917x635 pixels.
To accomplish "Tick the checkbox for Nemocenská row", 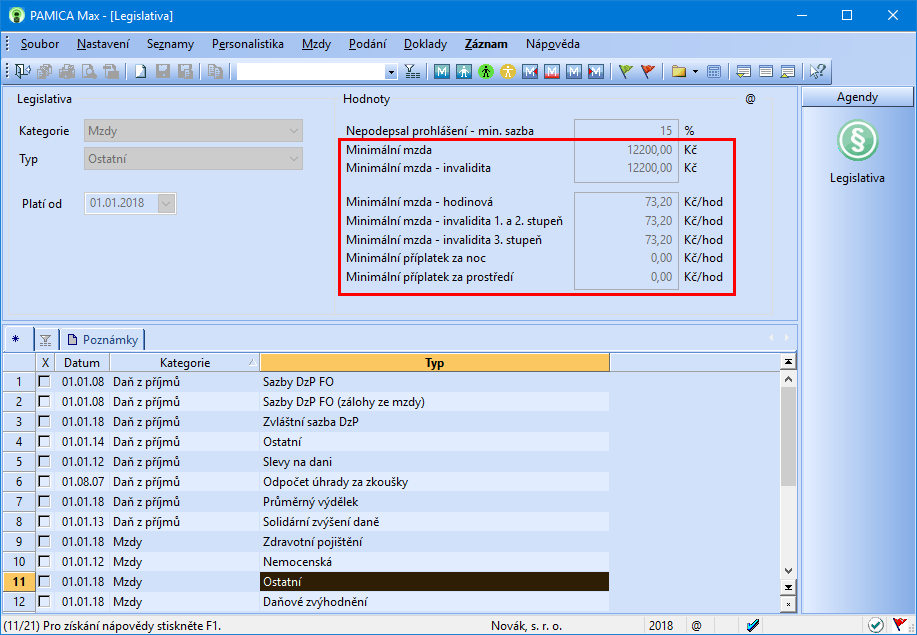I will (44, 562).
